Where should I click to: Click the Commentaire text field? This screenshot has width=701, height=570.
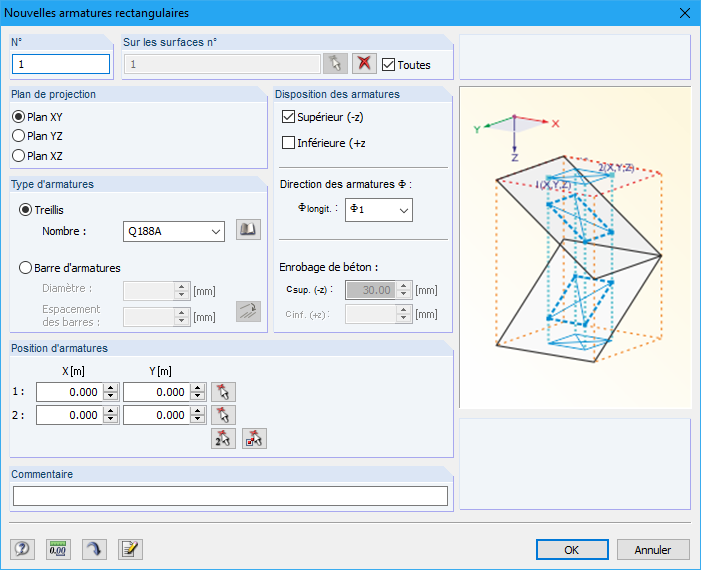pyautogui.click(x=230, y=496)
